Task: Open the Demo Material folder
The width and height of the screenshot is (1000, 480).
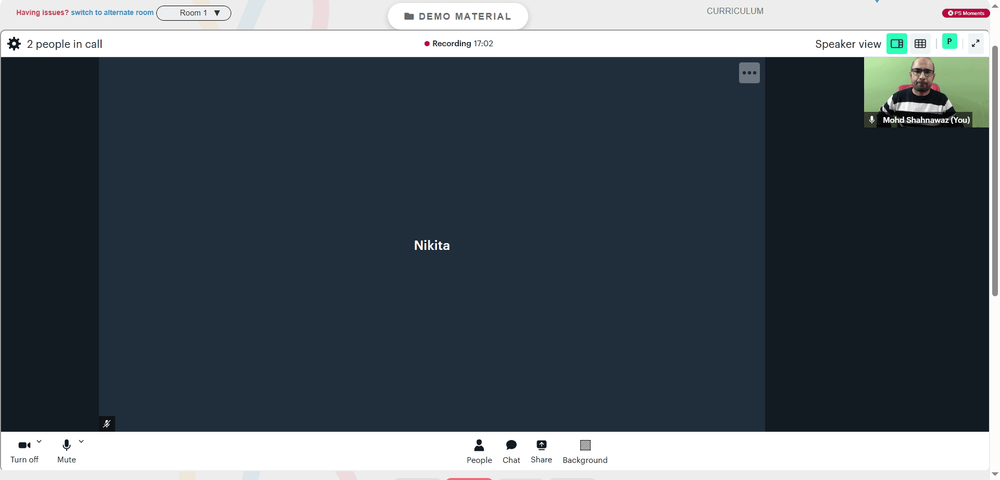Action: pyautogui.click(x=458, y=17)
